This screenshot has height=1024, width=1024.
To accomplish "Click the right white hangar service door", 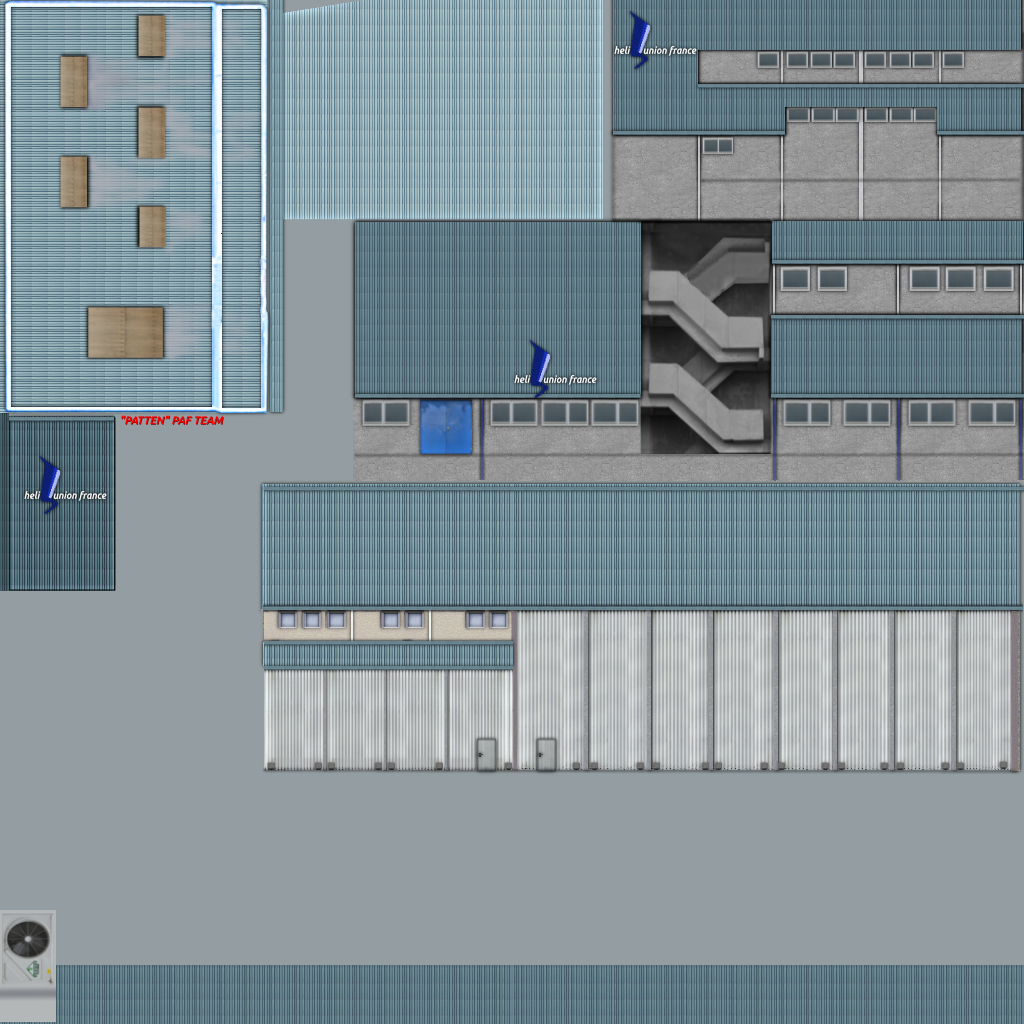I will 546,754.
